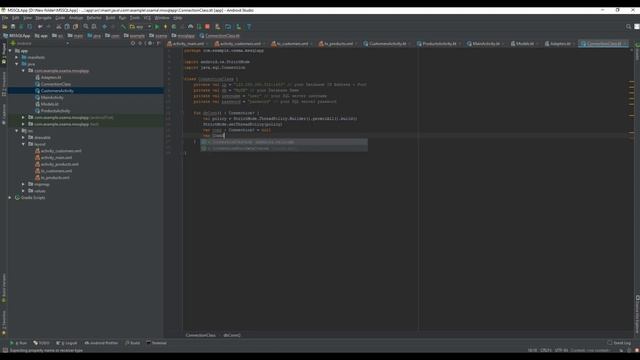
Task: Expand the Gradle Scripts node
Action: 10,198
